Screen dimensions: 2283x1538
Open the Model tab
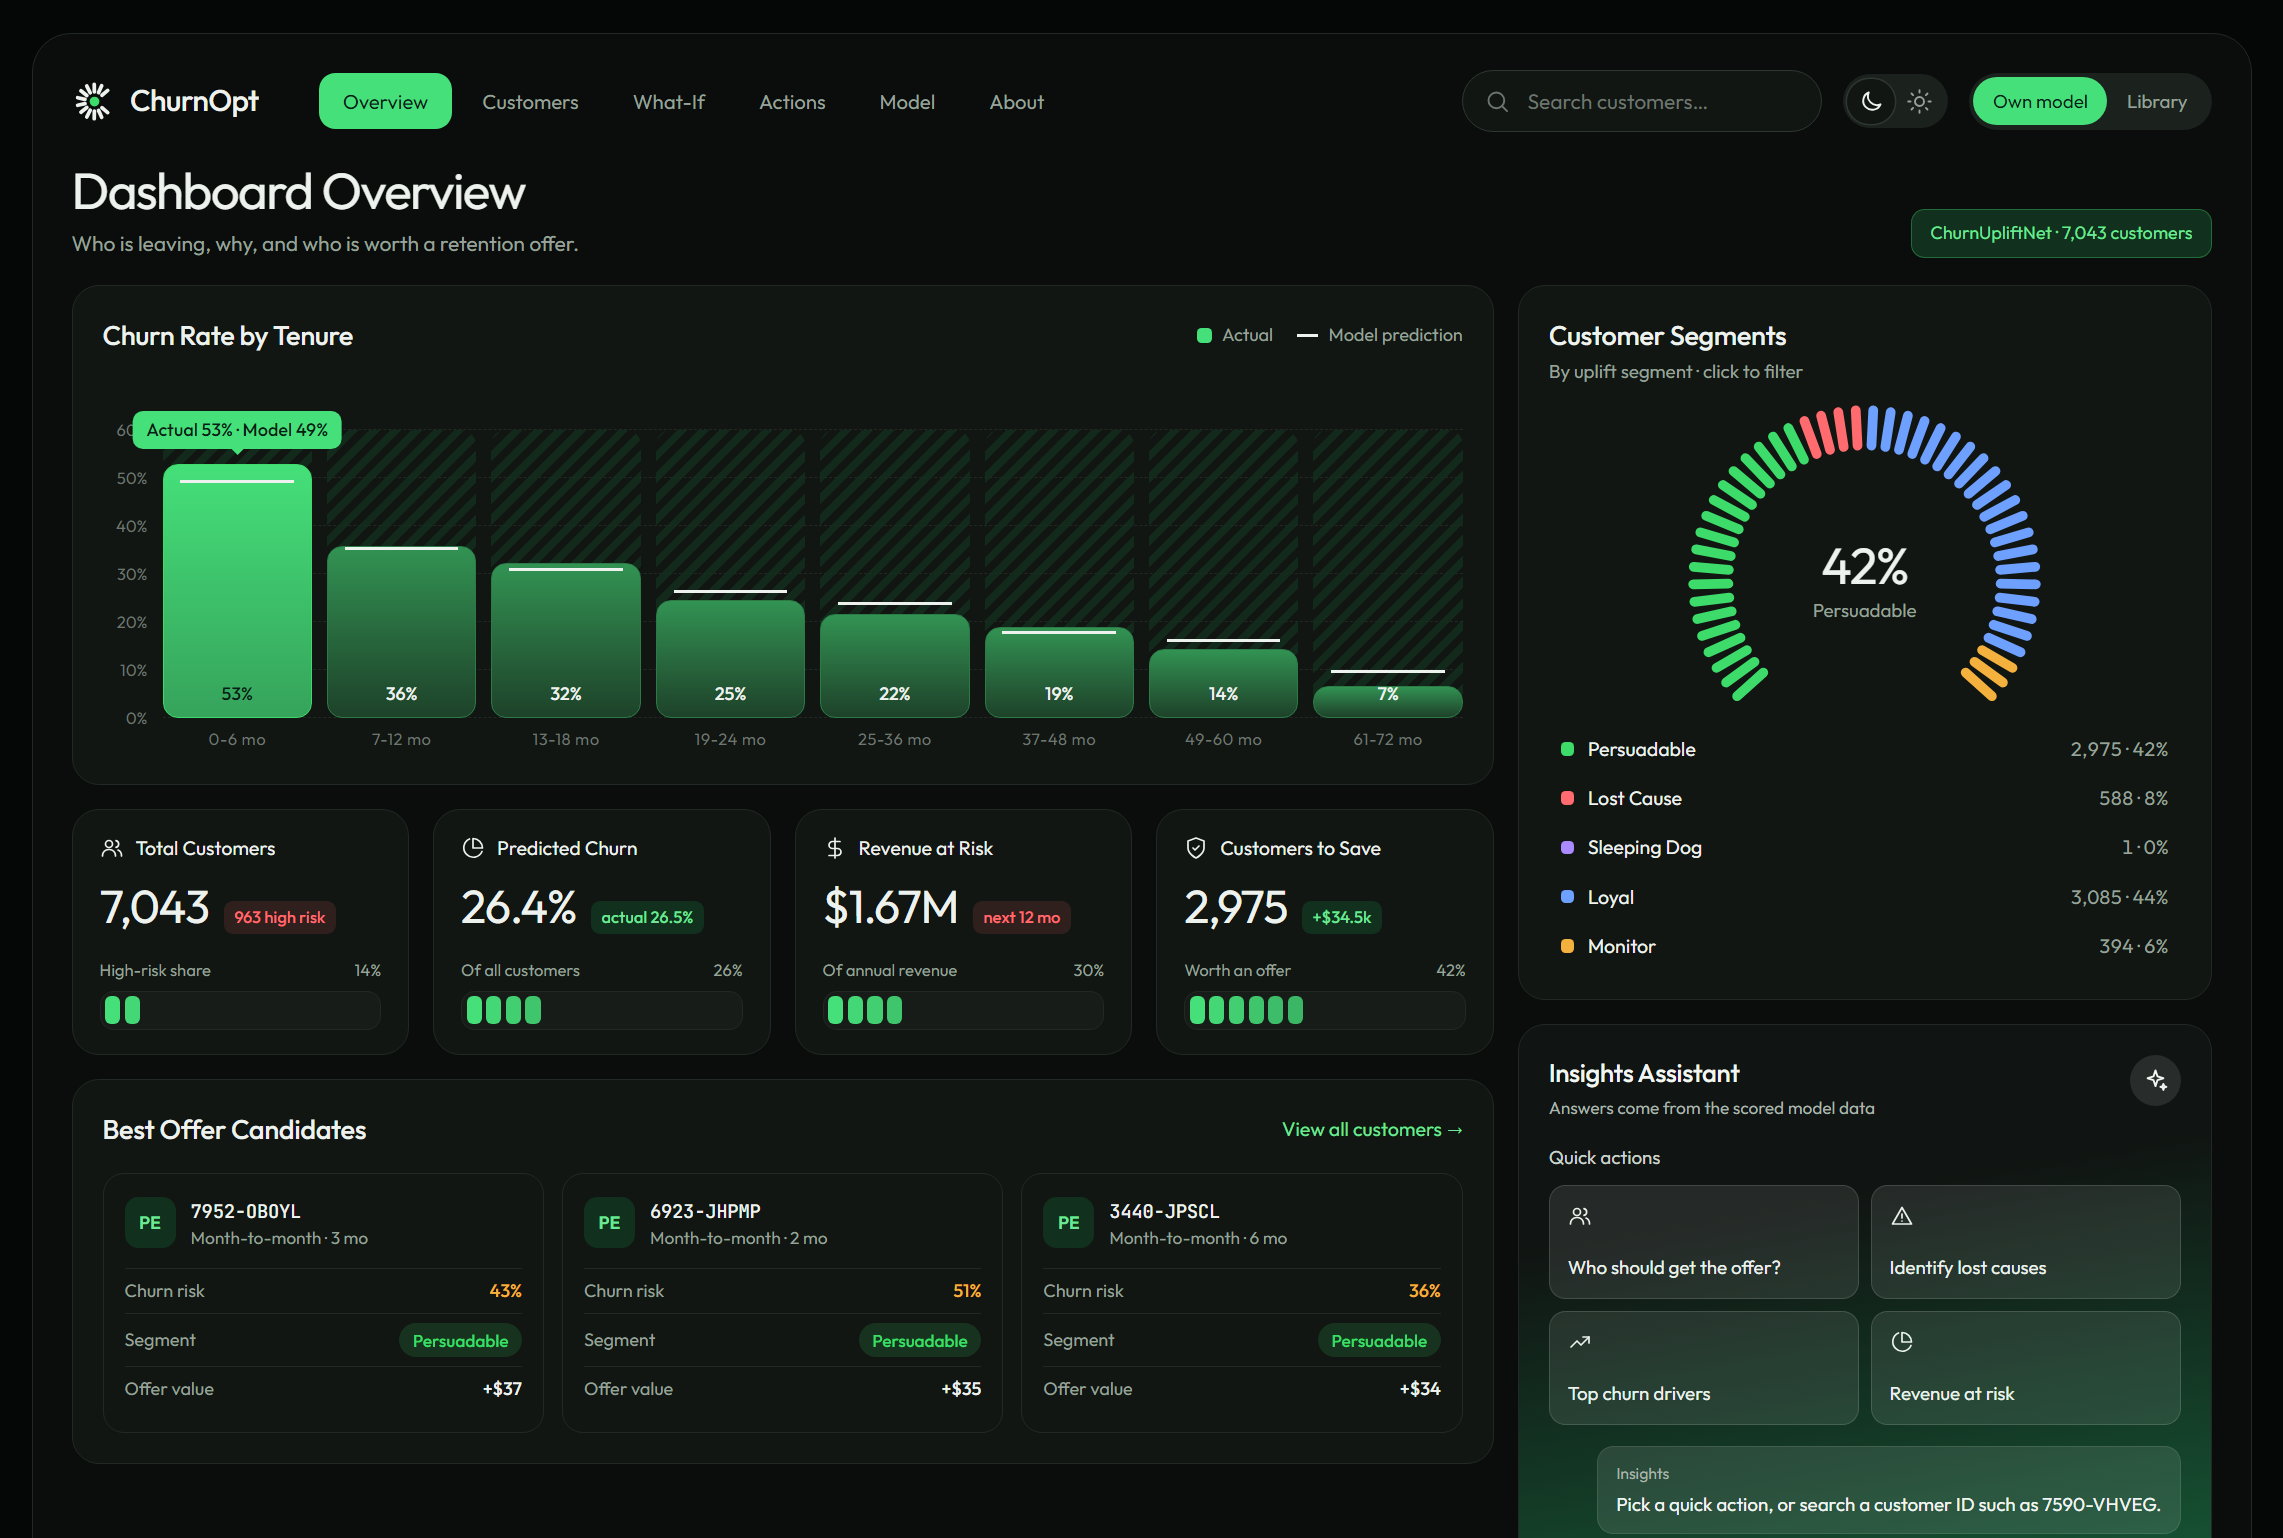click(x=907, y=101)
